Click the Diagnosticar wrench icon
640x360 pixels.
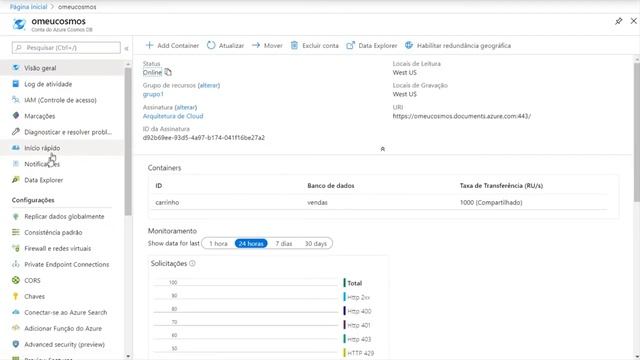point(16,132)
